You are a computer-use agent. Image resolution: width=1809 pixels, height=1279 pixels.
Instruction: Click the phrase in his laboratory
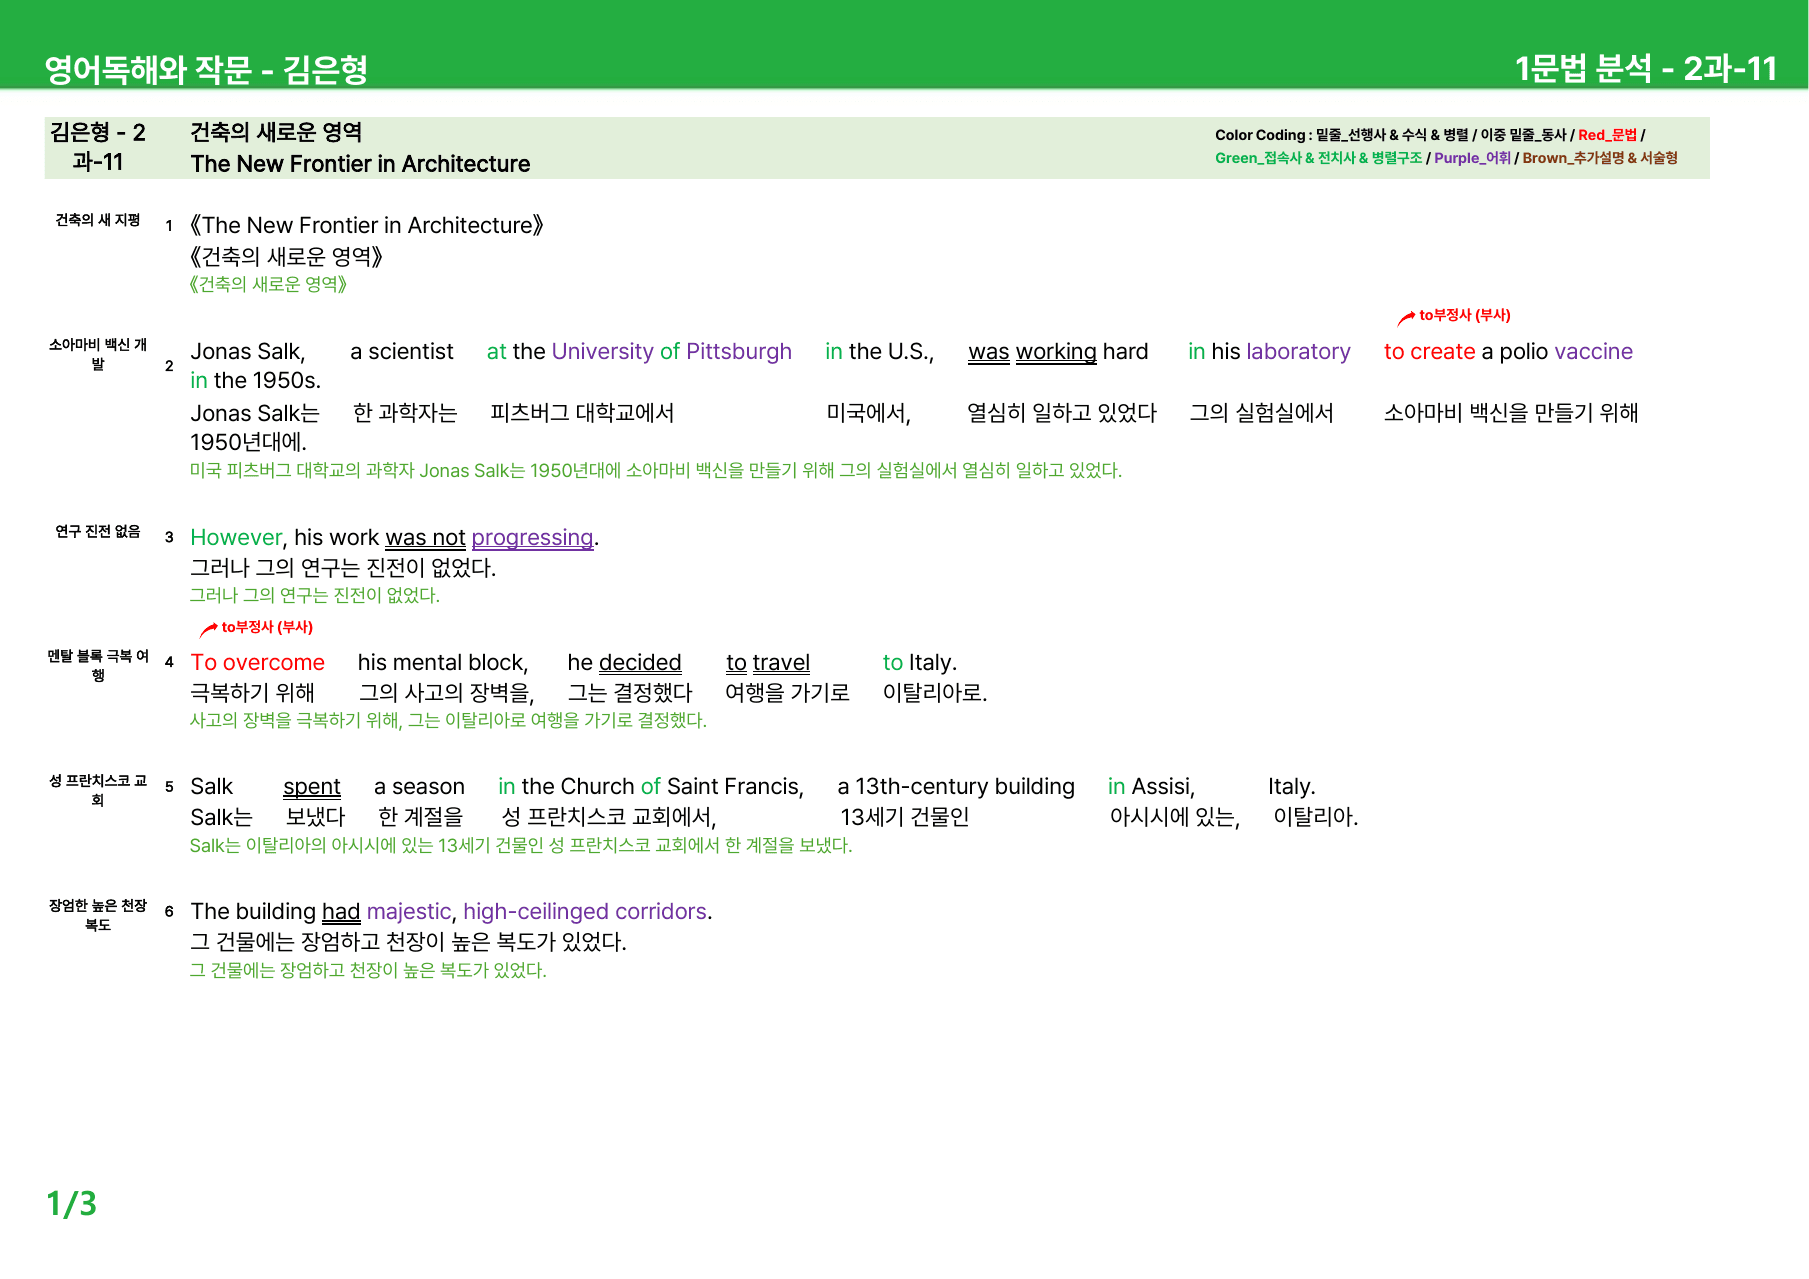1269,352
